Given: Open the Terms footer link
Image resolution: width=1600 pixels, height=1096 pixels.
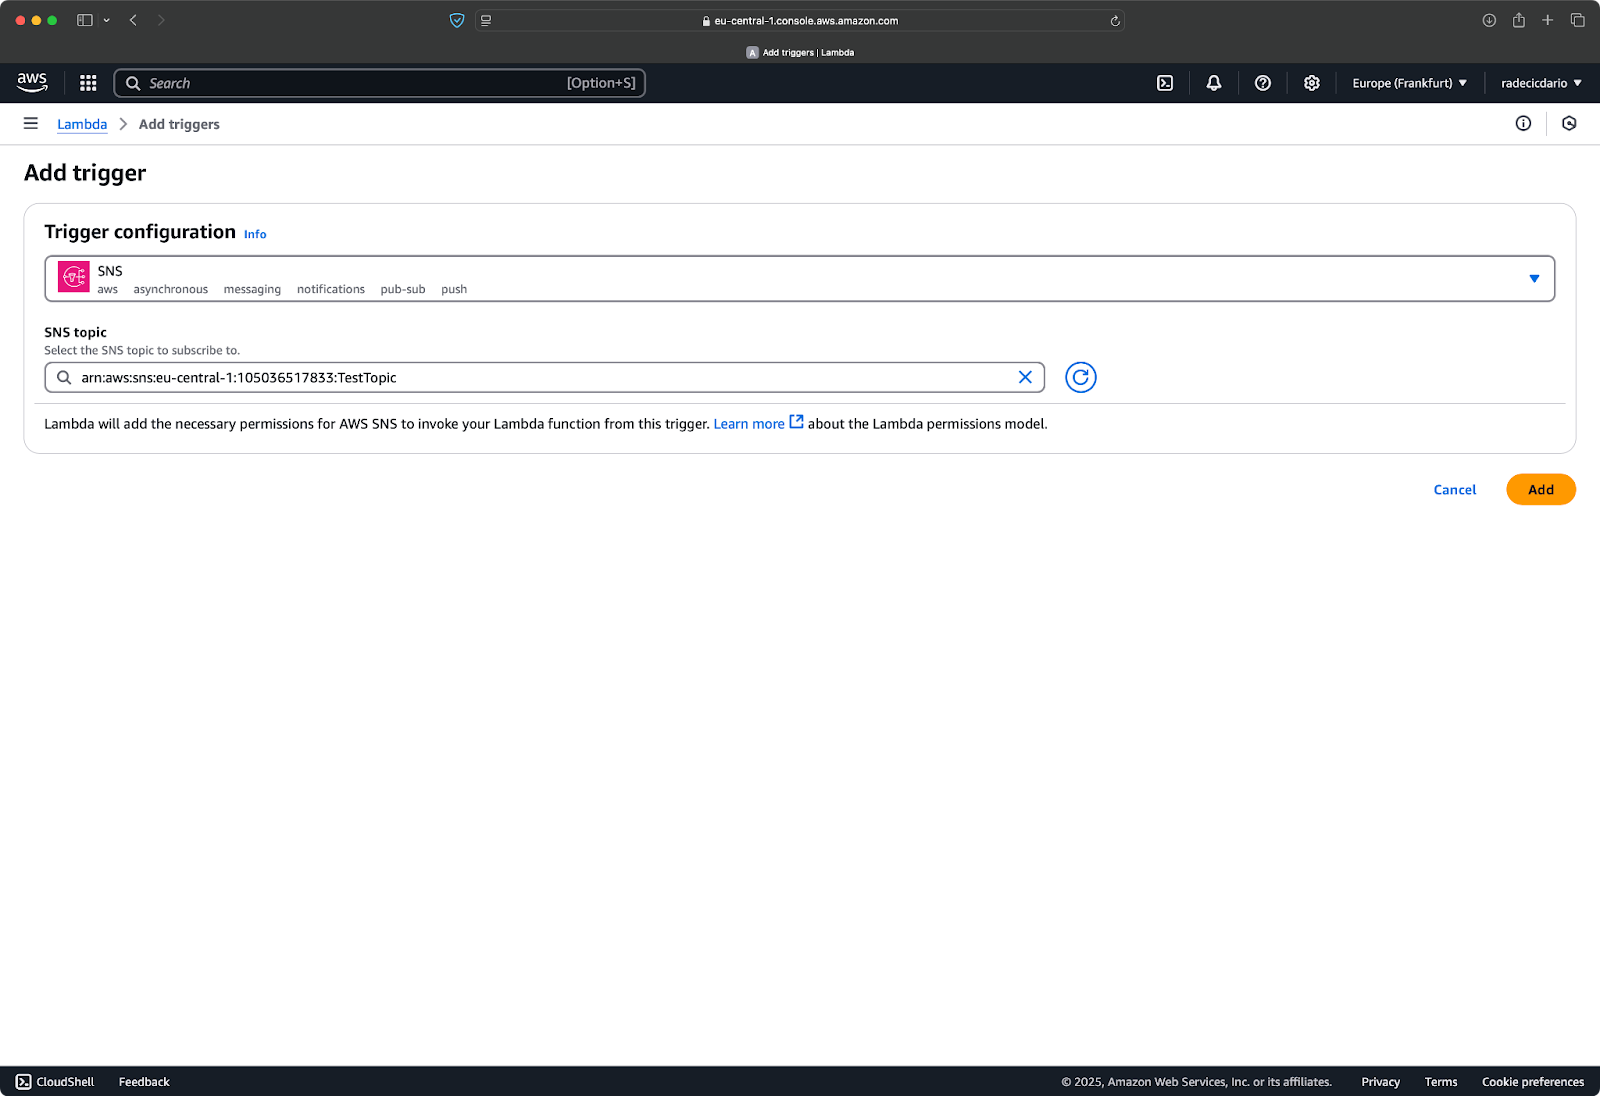Looking at the screenshot, I should pyautogui.click(x=1441, y=1082).
